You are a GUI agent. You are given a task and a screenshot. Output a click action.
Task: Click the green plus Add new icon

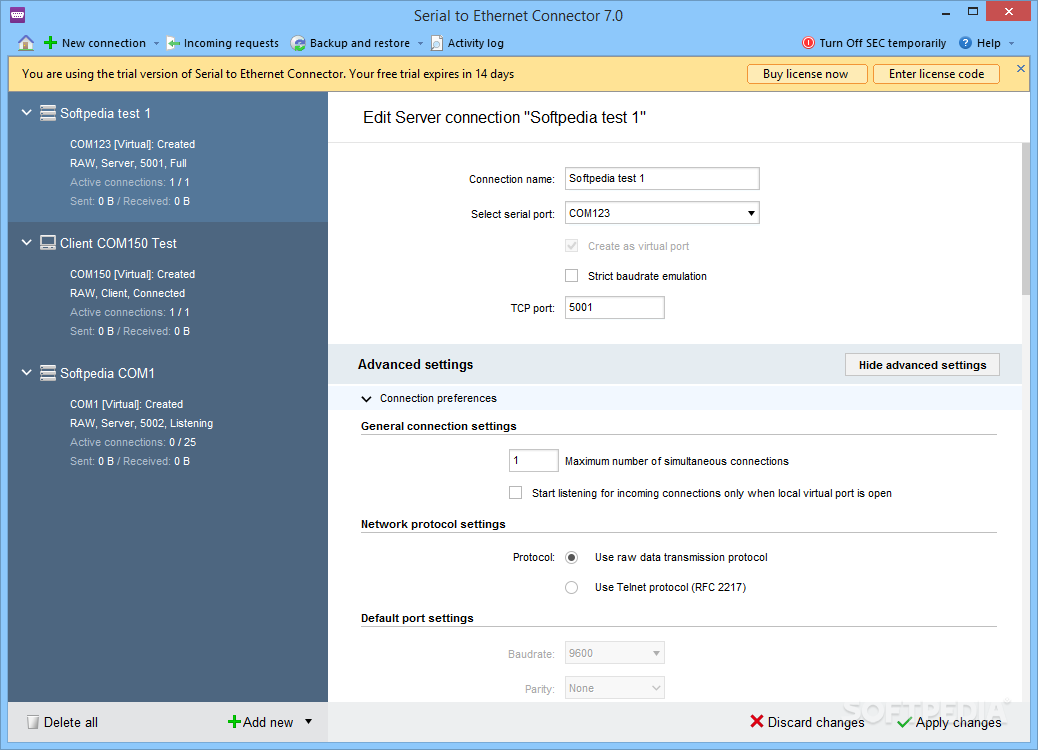(x=234, y=722)
